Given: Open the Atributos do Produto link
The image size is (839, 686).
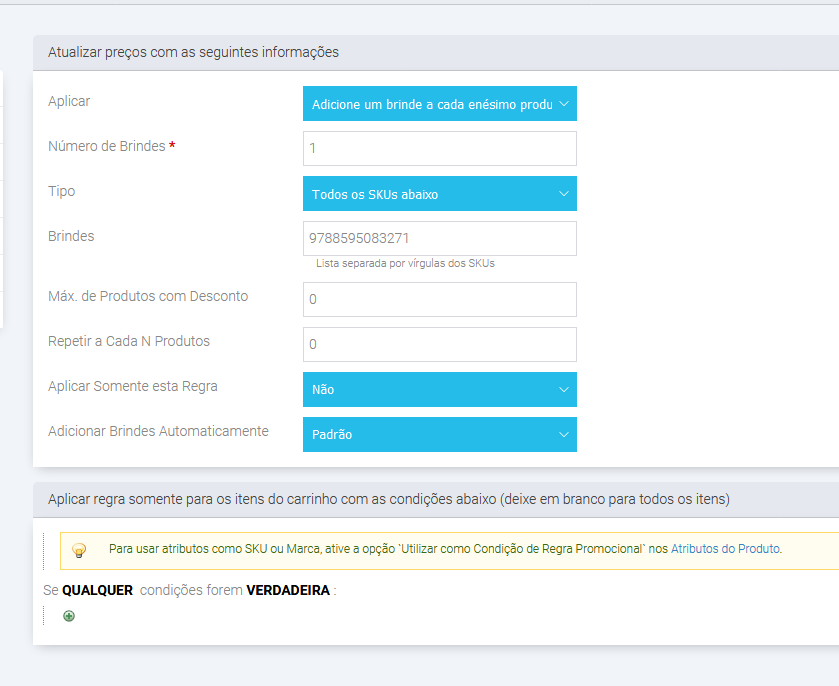Looking at the screenshot, I should [725, 549].
